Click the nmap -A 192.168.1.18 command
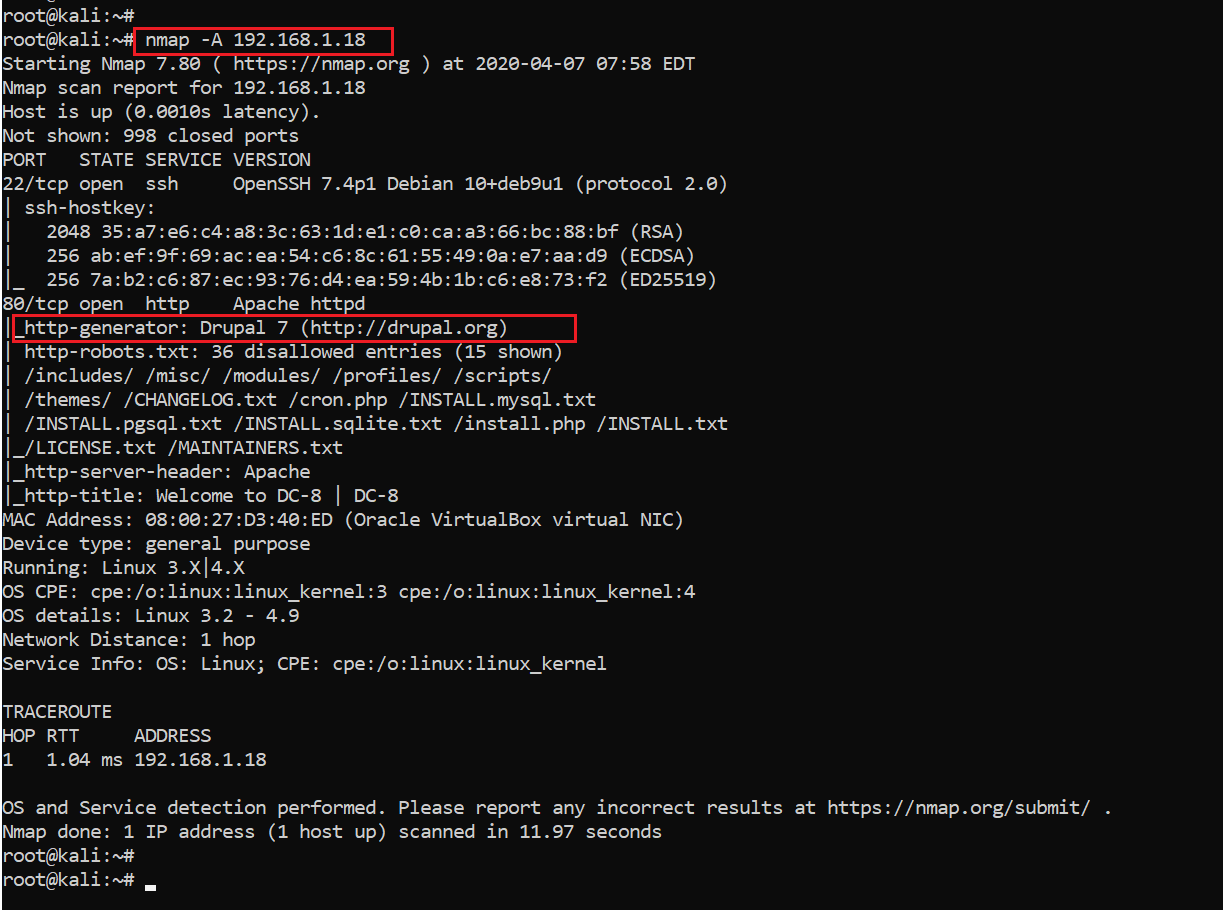 [255, 40]
